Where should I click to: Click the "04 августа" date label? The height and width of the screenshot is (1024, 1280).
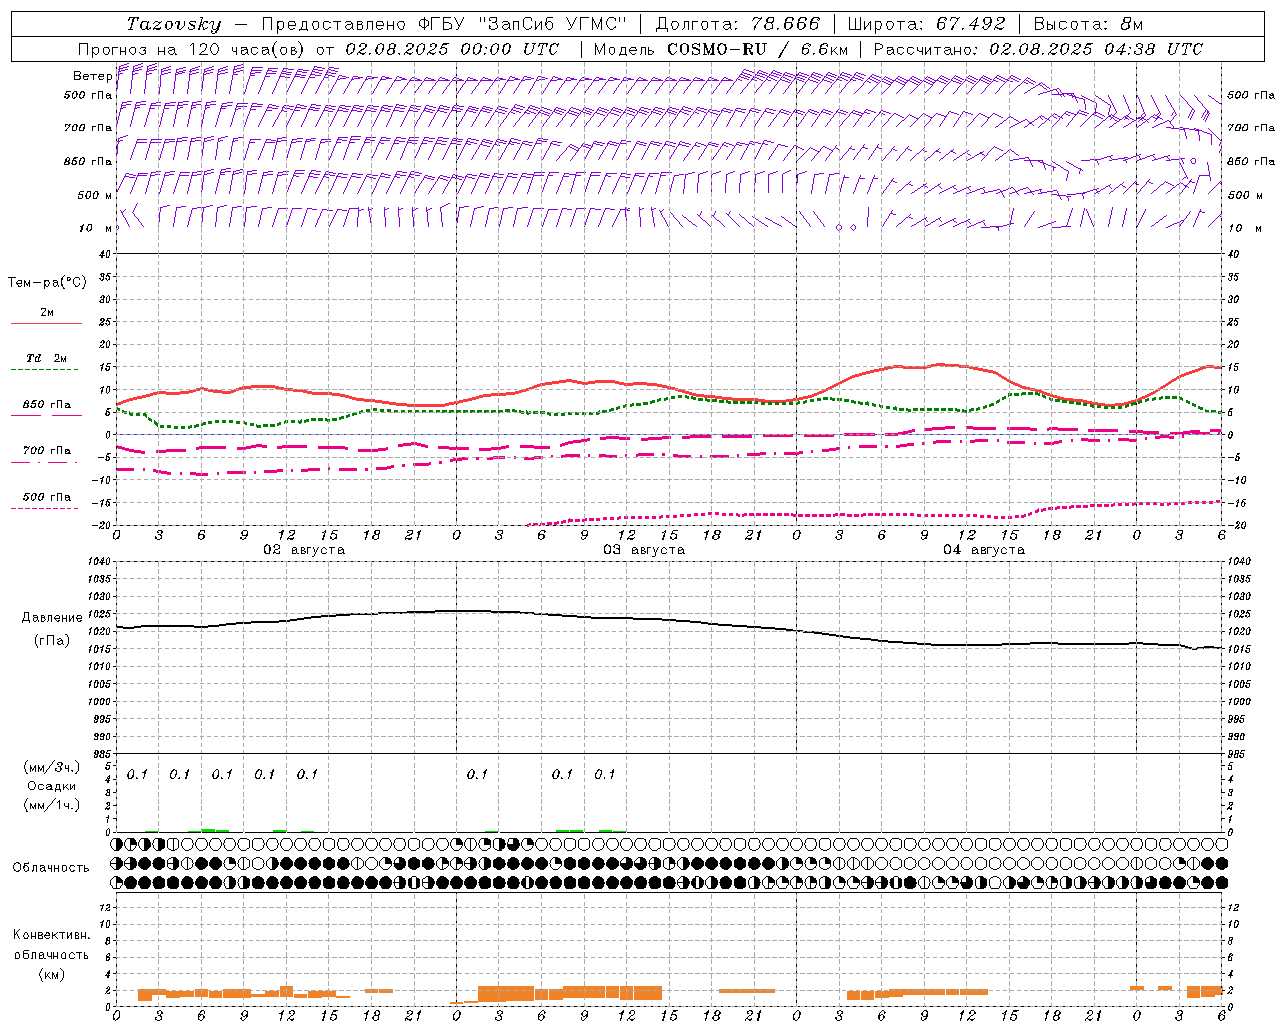point(984,550)
